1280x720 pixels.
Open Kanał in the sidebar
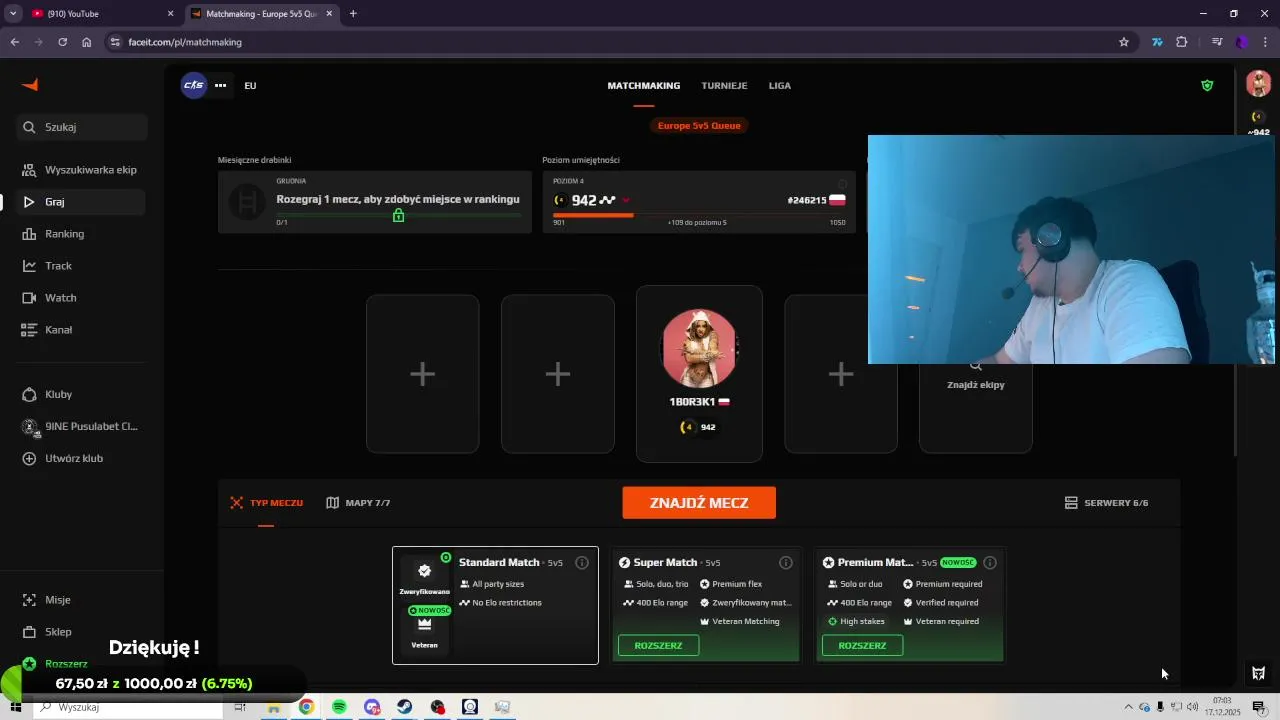coord(82,330)
